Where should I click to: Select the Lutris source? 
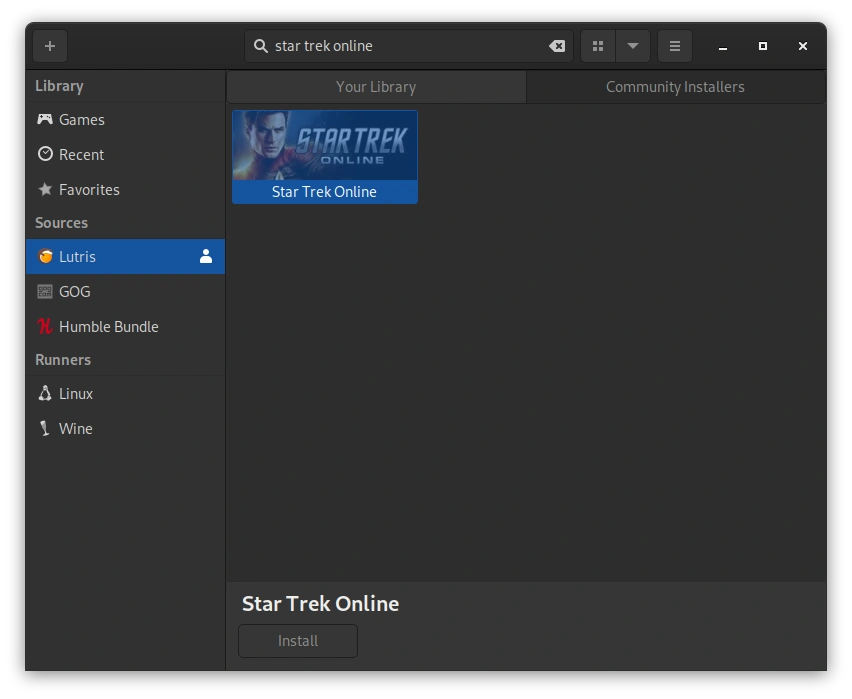click(126, 257)
